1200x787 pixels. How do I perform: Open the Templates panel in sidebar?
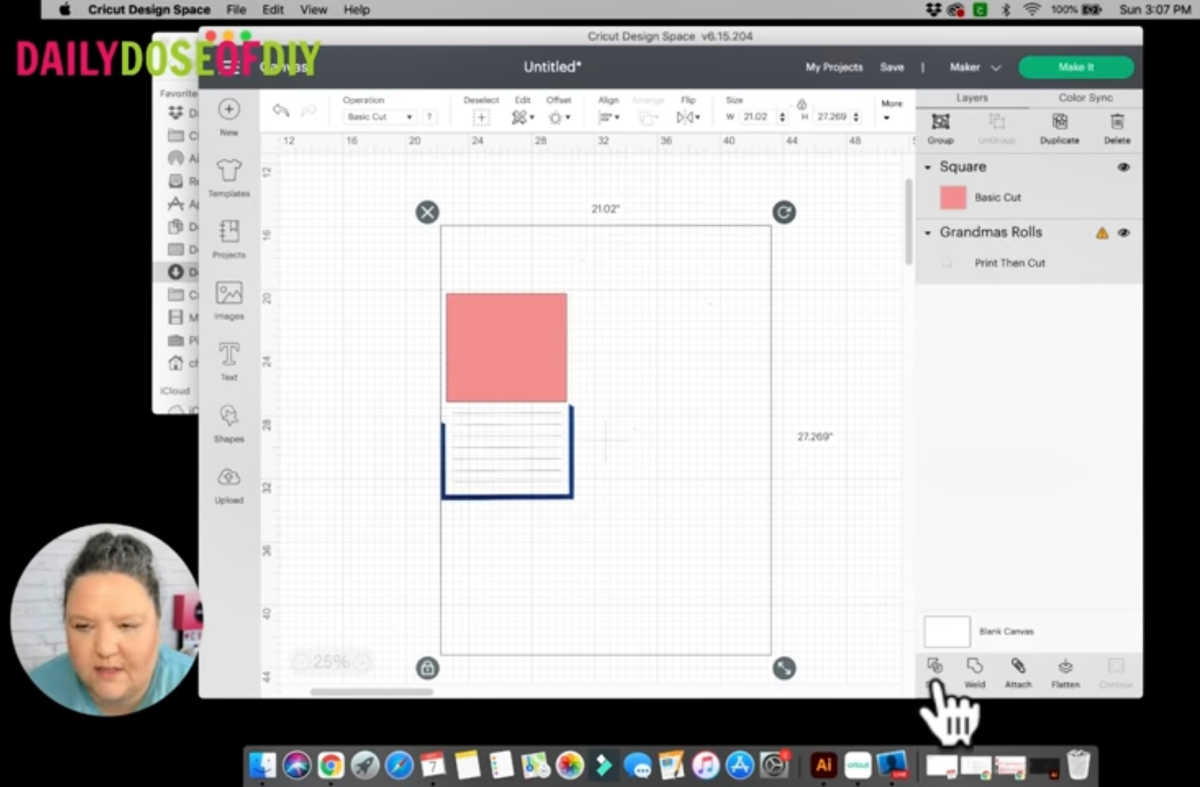tap(229, 177)
